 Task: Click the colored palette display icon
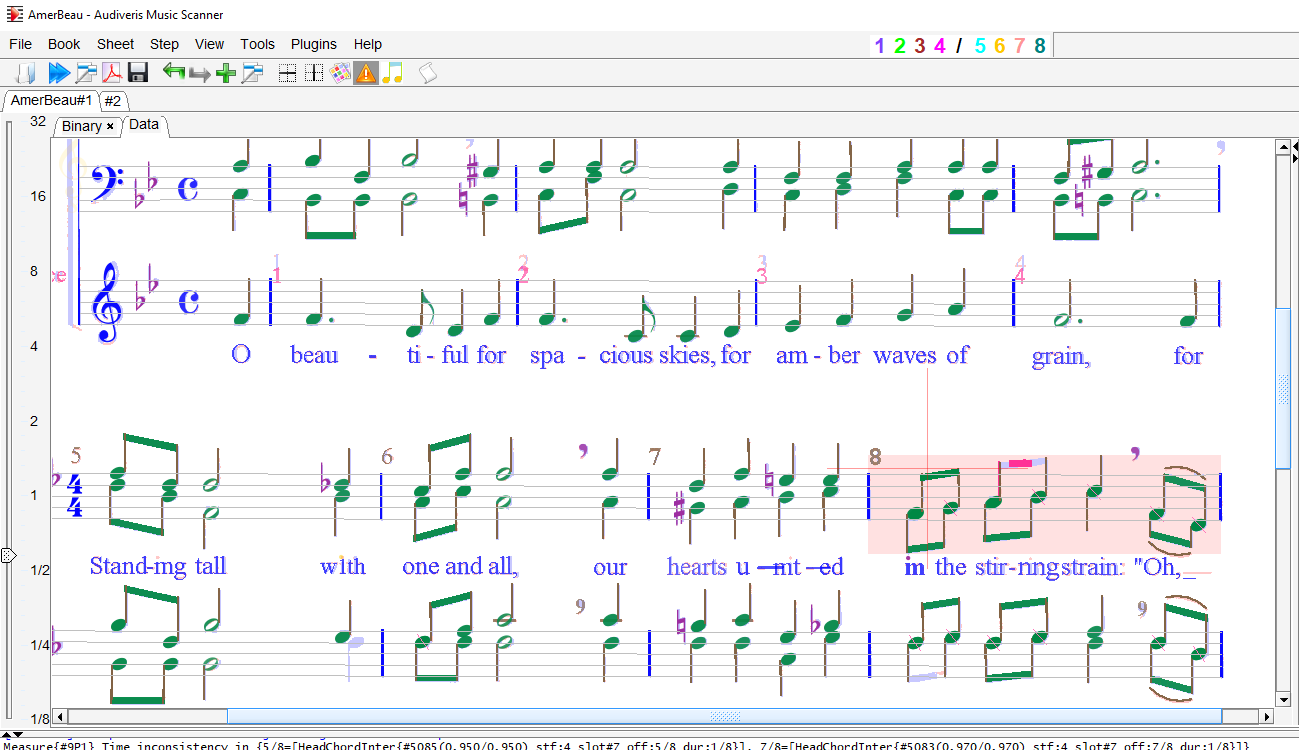click(339, 72)
